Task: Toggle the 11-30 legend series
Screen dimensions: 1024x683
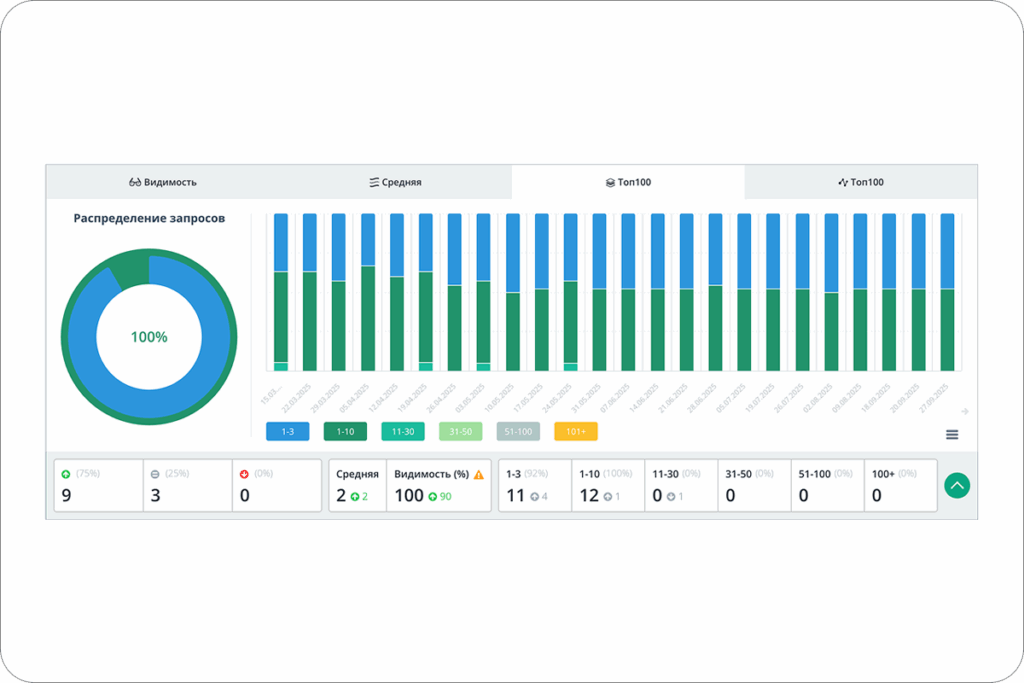Action: coord(403,432)
